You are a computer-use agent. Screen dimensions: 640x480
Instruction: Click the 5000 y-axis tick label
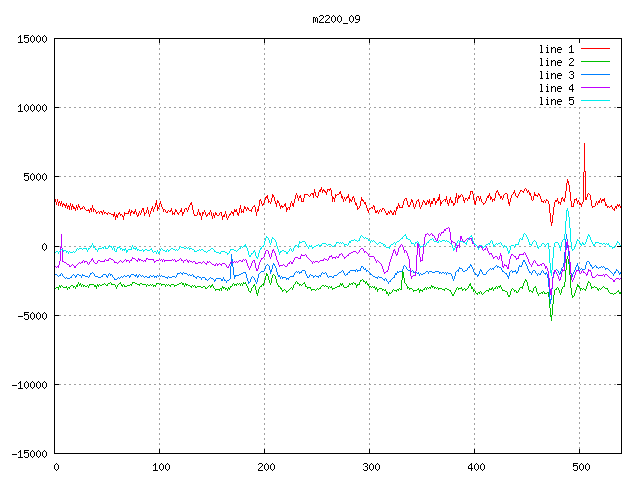coord(35,177)
